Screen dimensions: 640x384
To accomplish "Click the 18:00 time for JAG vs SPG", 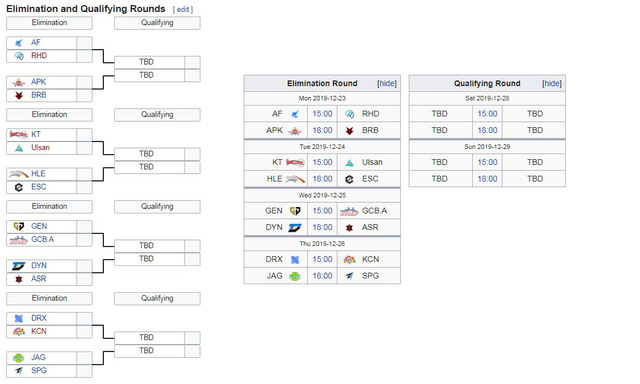I will [322, 276].
